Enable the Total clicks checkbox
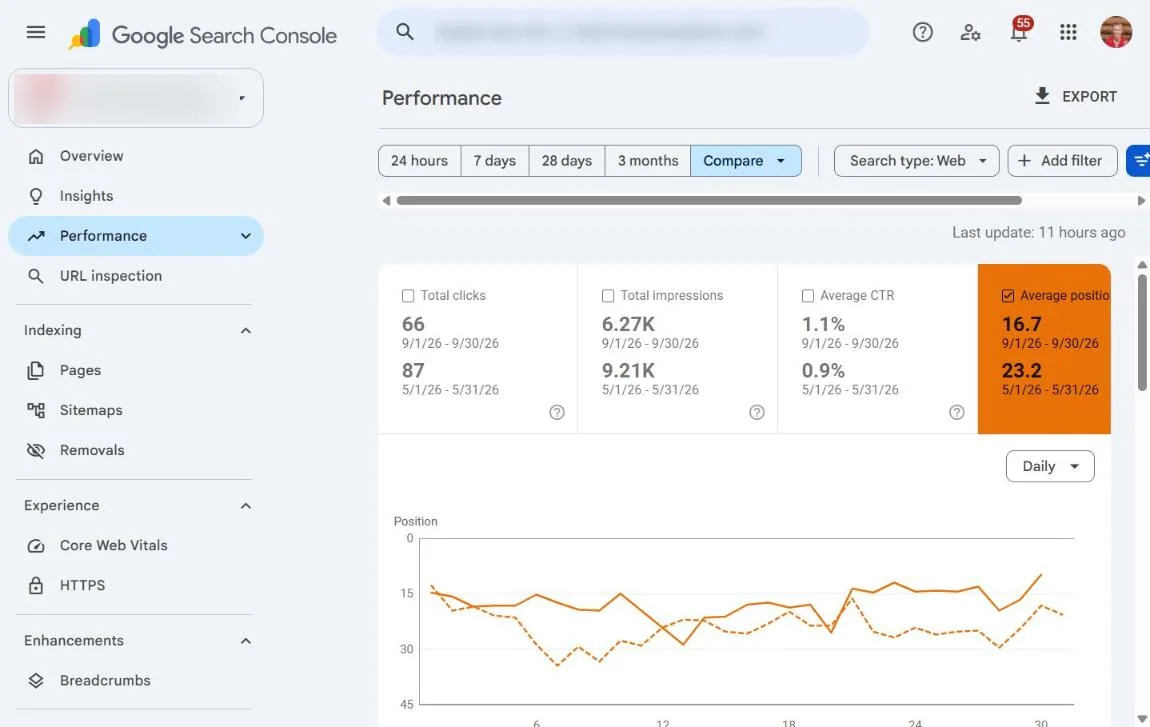1150x727 pixels. coord(408,296)
